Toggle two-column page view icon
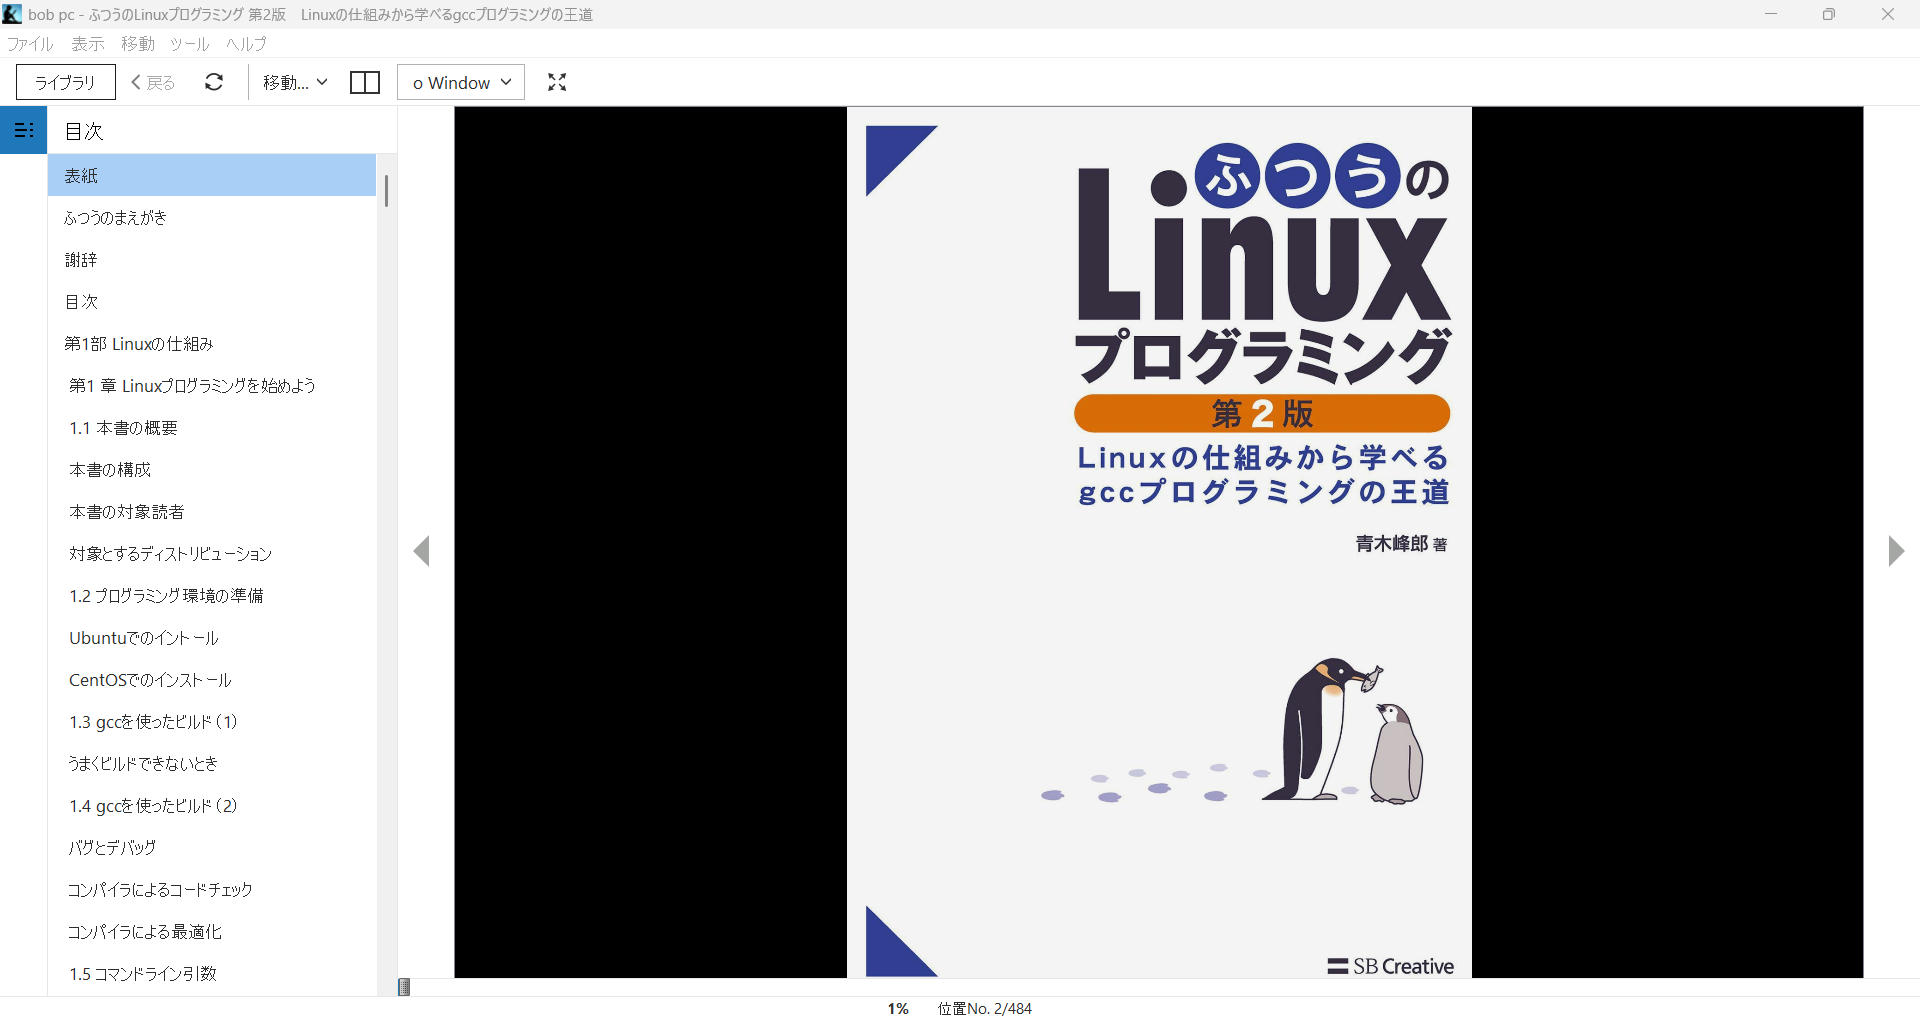This screenshot has width=1920, height=1020. [x=365, y=82]
